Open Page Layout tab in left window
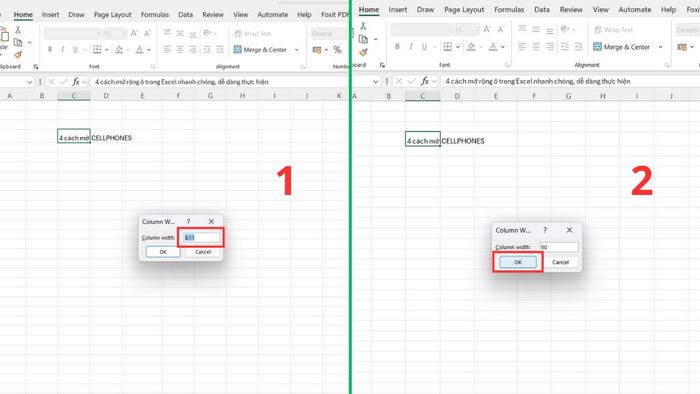 click(112, 14)
